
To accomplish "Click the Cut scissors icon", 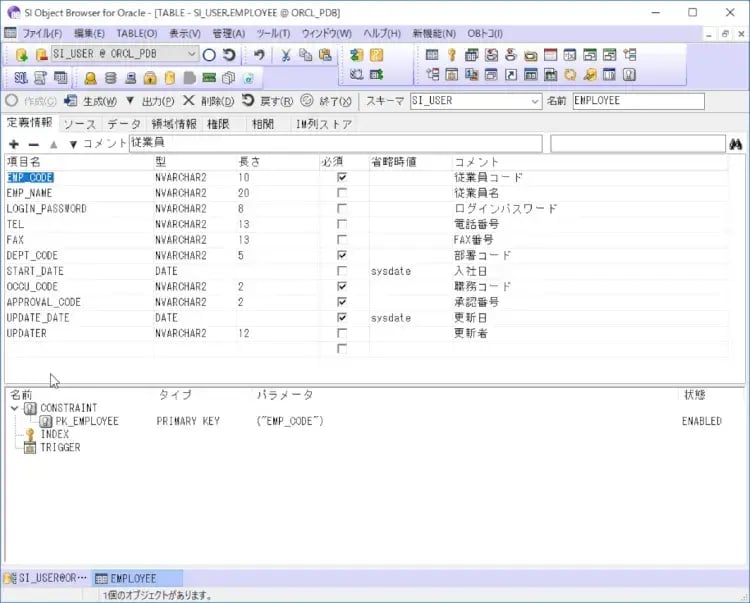I will [286, 54].
